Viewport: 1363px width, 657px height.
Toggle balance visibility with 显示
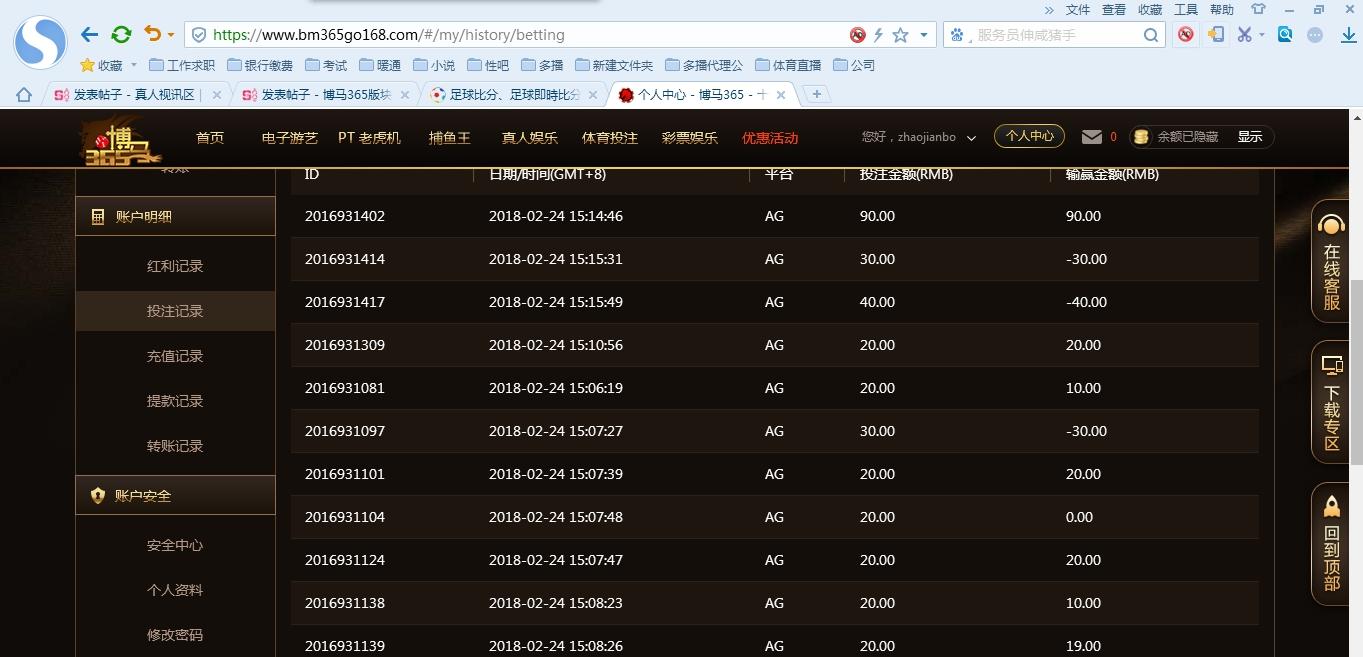tap(1250, 137)
